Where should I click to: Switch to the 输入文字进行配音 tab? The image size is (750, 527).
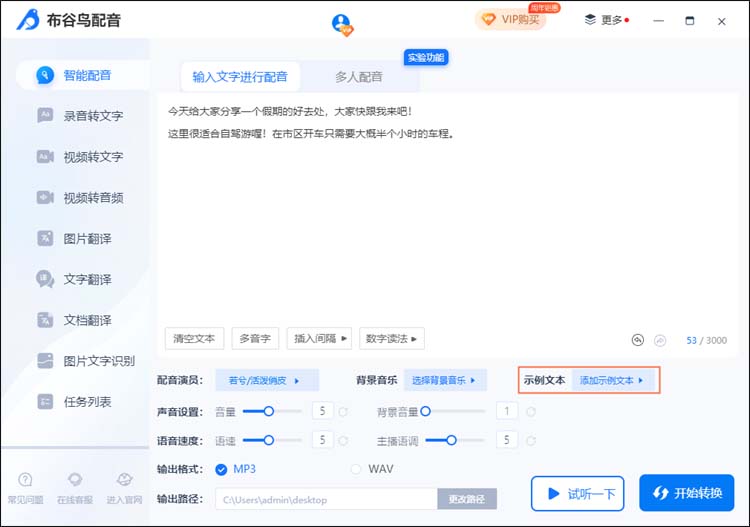[240, 77]
